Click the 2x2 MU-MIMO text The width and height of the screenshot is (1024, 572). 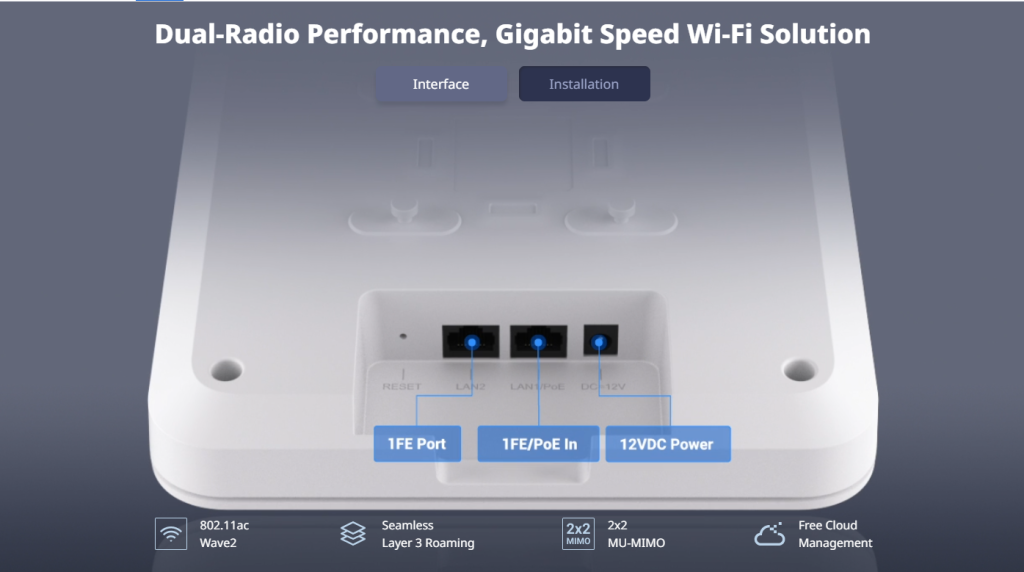point(636,533)
